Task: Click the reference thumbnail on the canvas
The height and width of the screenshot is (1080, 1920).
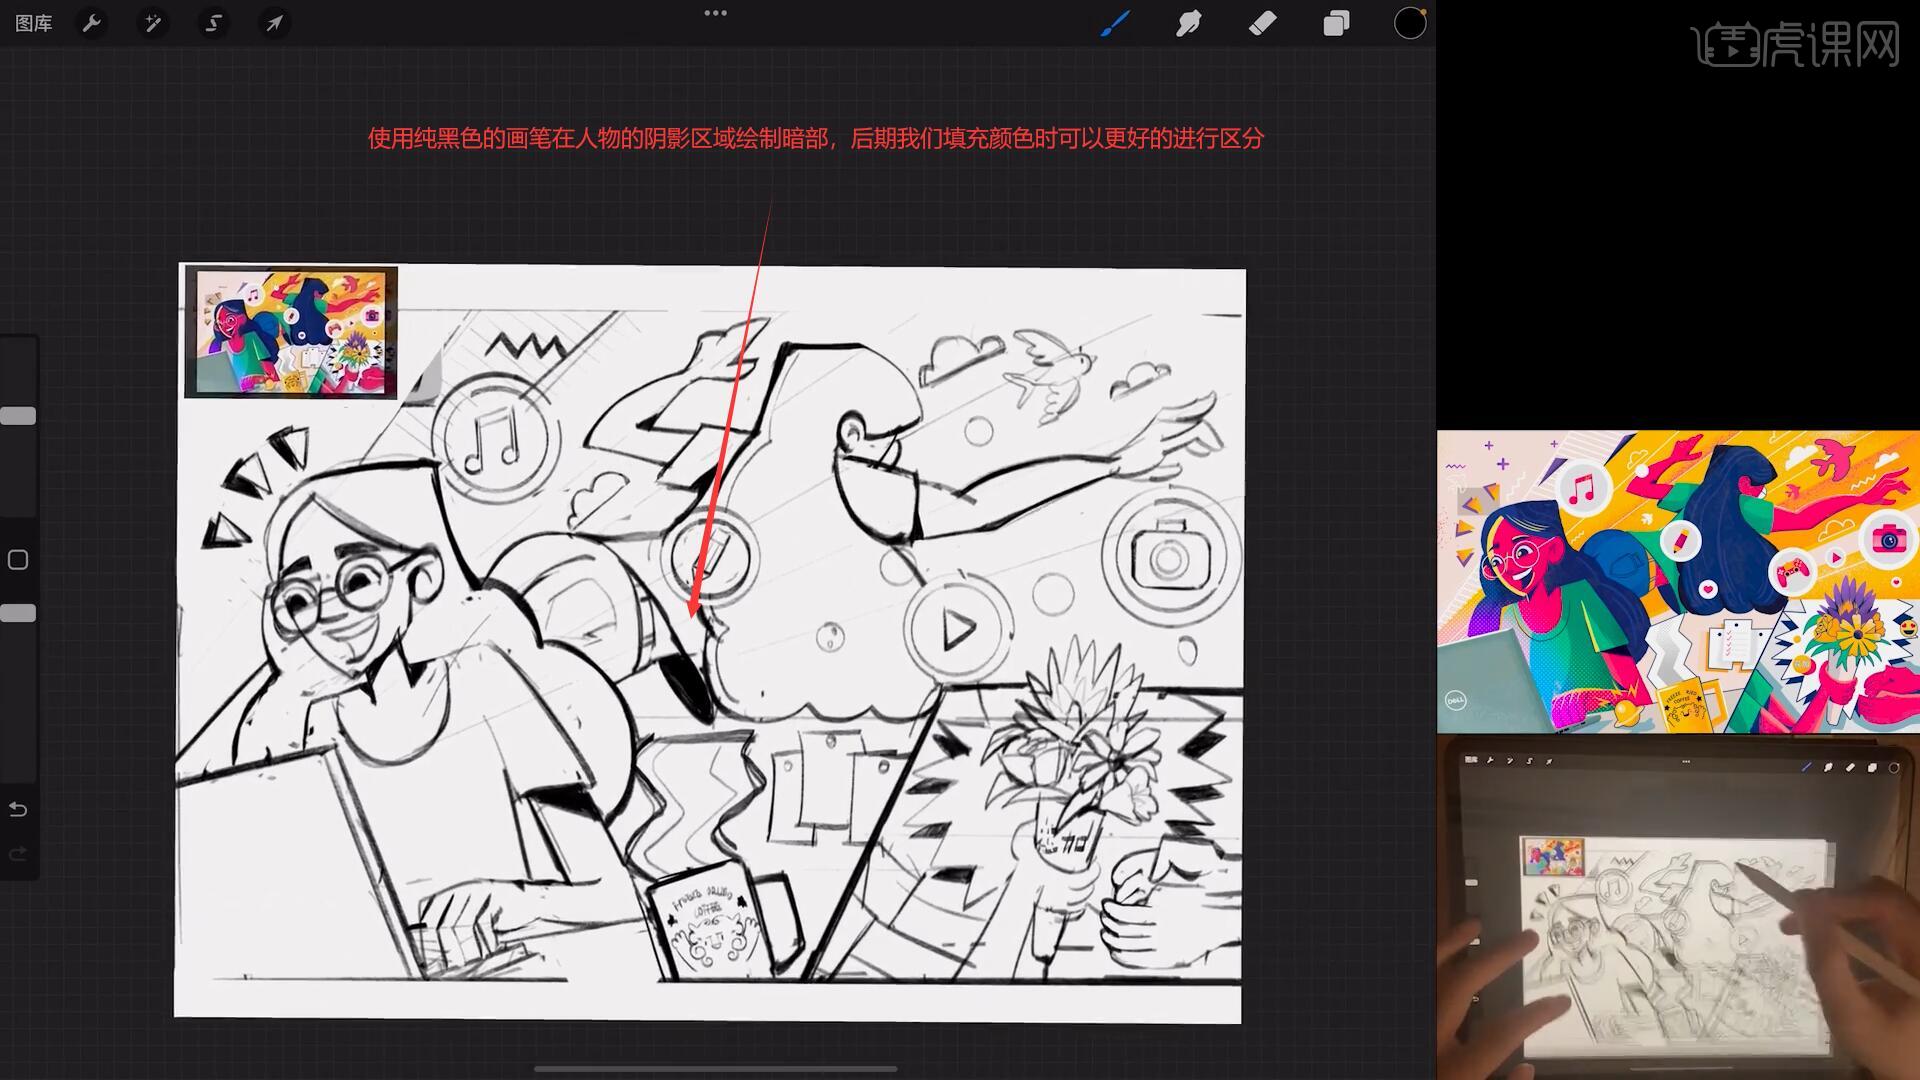Action: point(291,332)
